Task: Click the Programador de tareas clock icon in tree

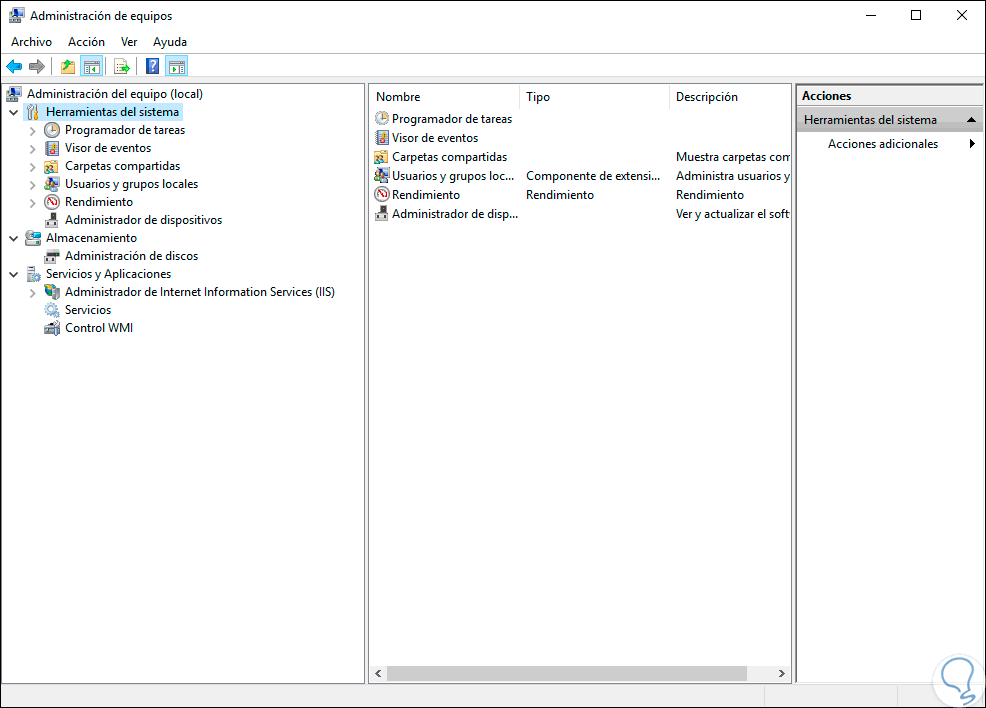Action: tap(52, 130)
